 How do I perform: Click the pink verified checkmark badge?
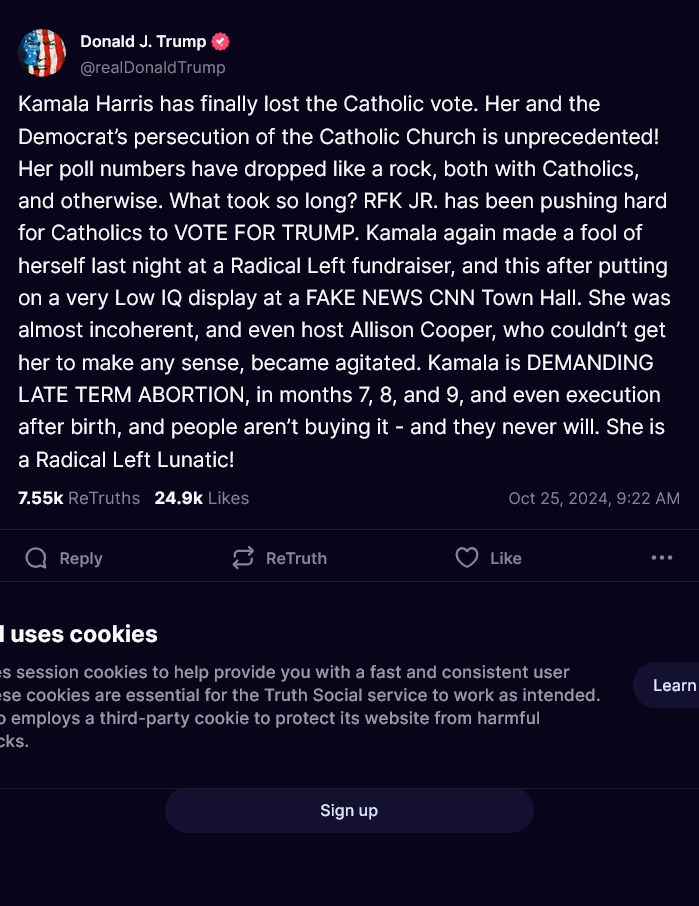(219, 41)
